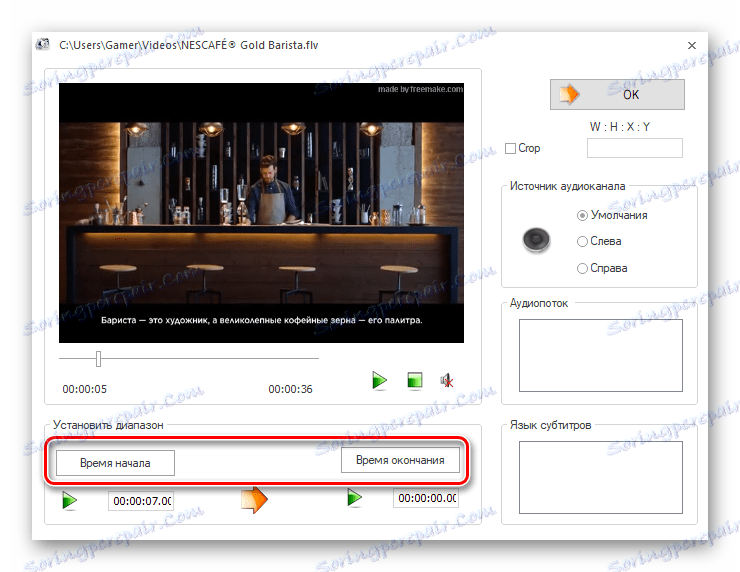Viewport: 740px width, 572px height.
Task: Toggle the mute speaker icon
Action: (x=446, y=380)
